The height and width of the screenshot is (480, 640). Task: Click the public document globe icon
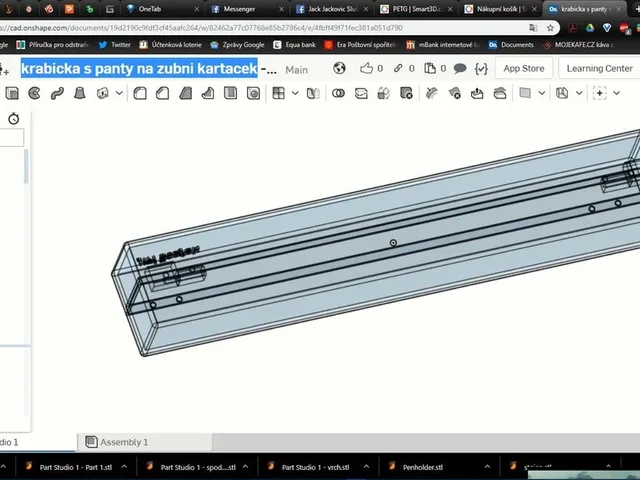pyautogui.click(x=339, y=68)
